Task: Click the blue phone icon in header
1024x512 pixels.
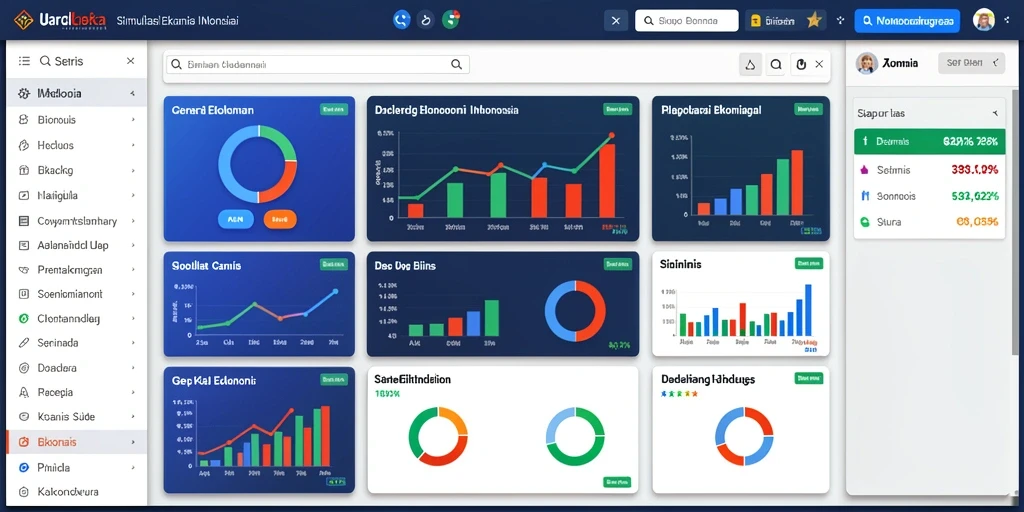Action: pos(401,20)
